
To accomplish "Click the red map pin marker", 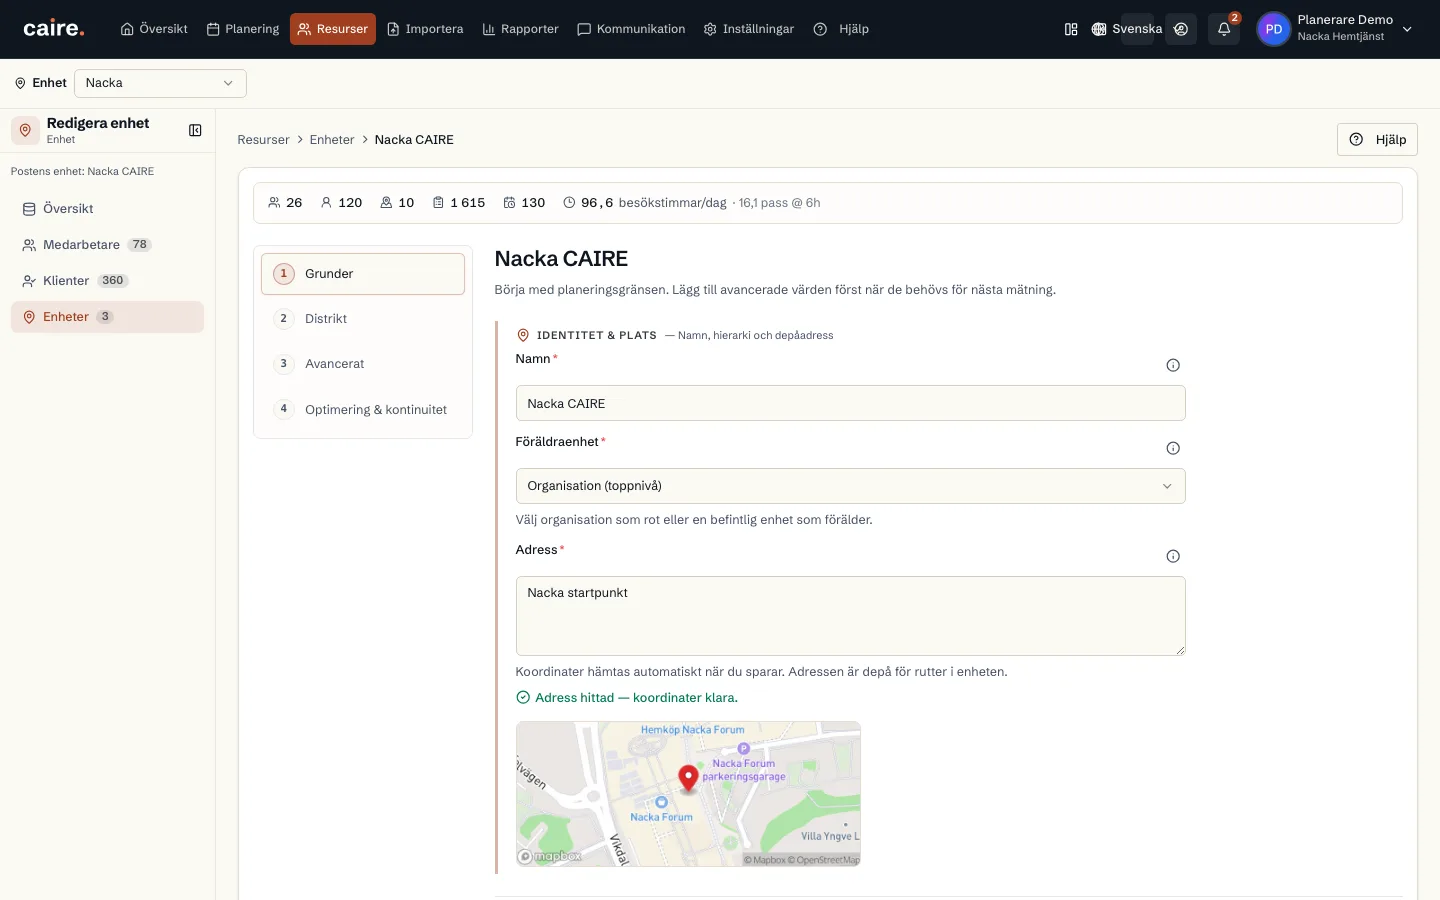I will (688, 778).
